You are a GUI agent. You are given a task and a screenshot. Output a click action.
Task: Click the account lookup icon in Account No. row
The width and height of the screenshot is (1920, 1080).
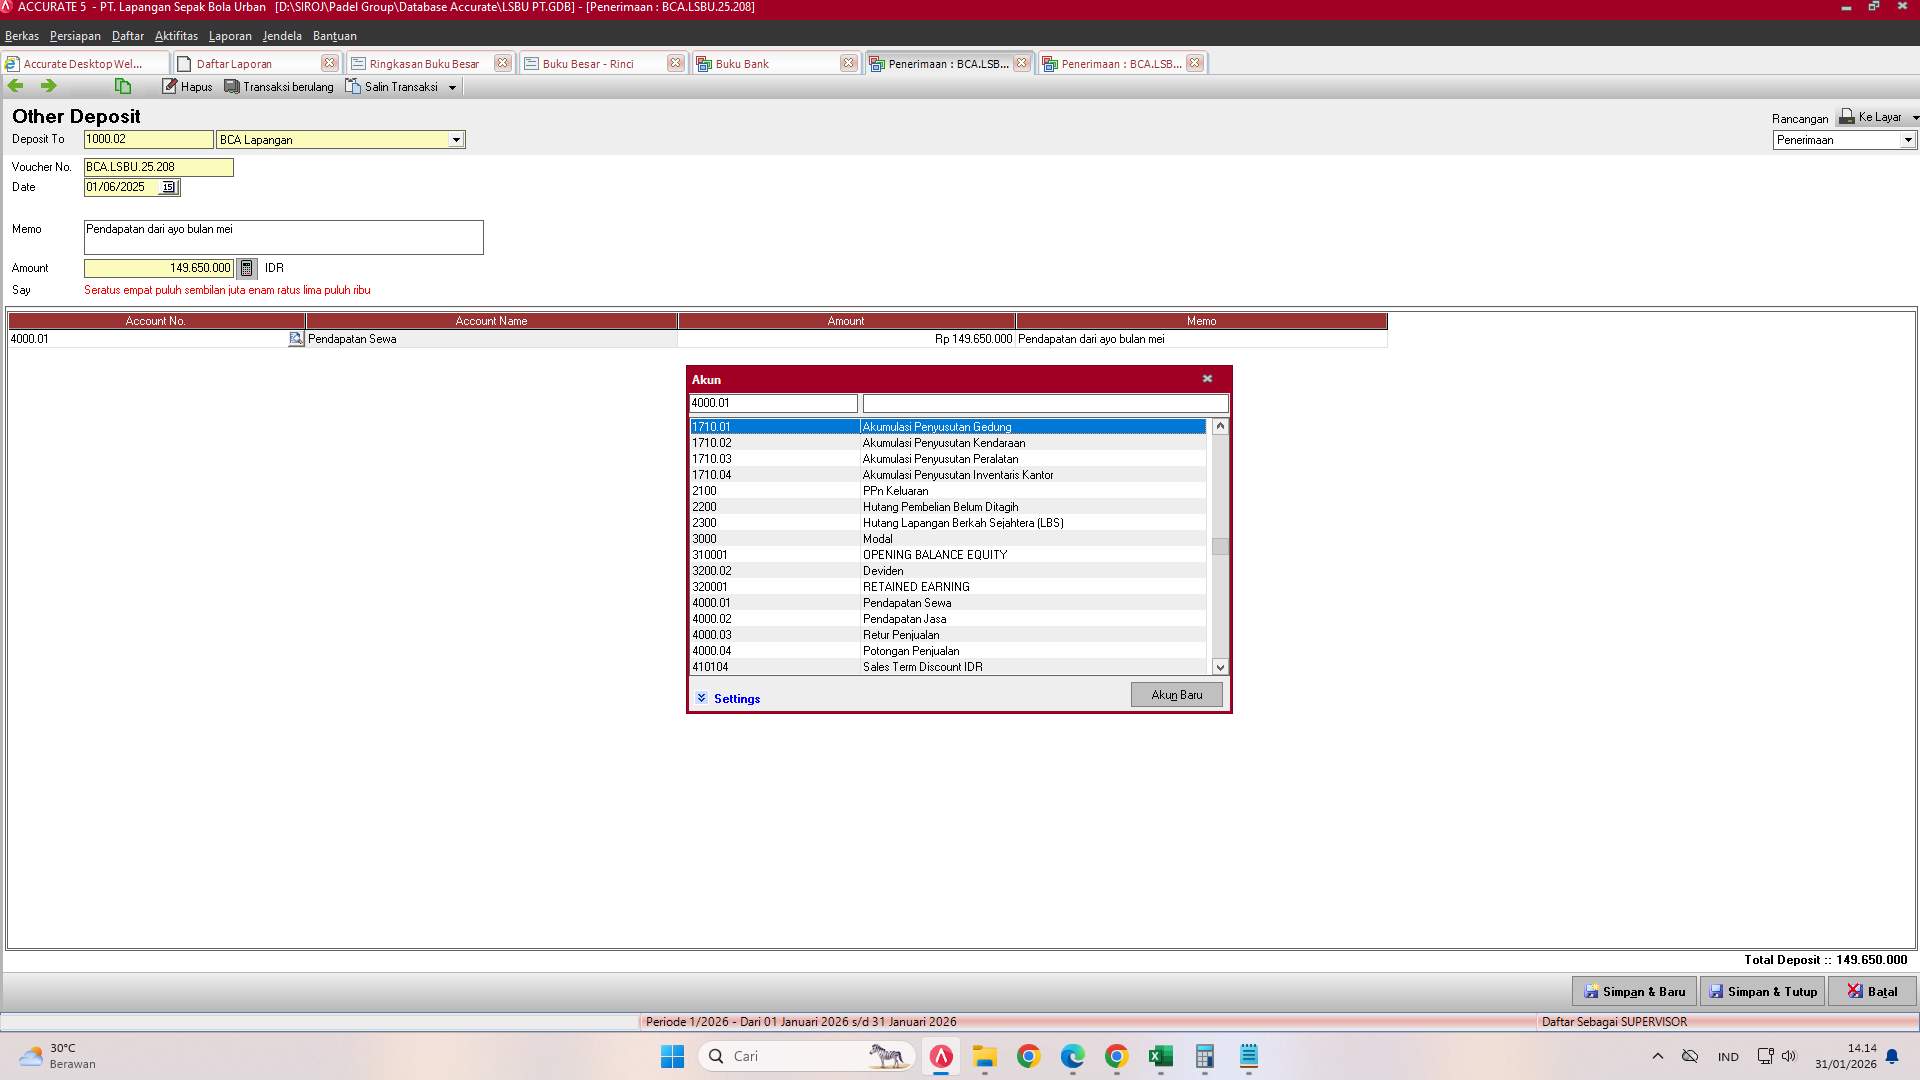point(295,339)
